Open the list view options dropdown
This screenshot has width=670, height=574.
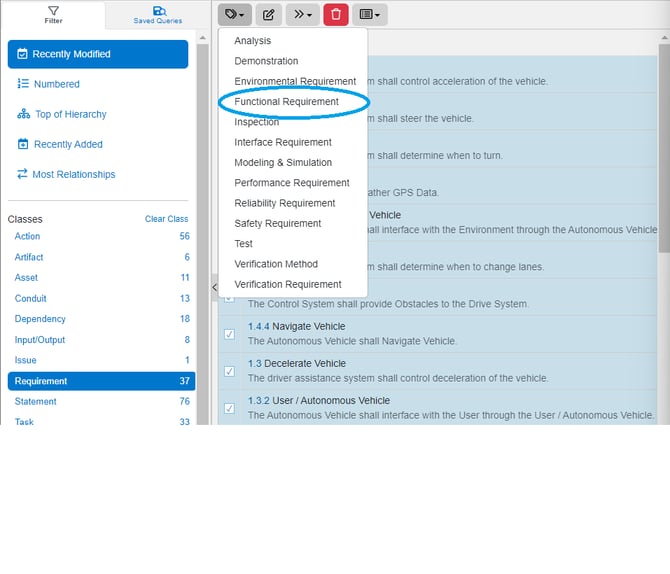[x=370, y=15]
